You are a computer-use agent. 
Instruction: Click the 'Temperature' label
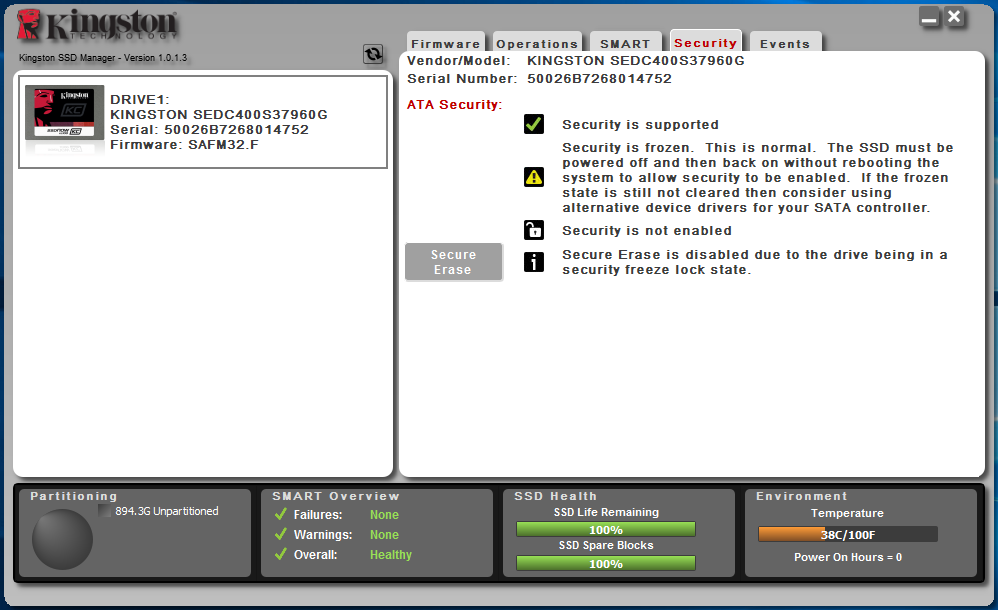click(x=847, y=513)
